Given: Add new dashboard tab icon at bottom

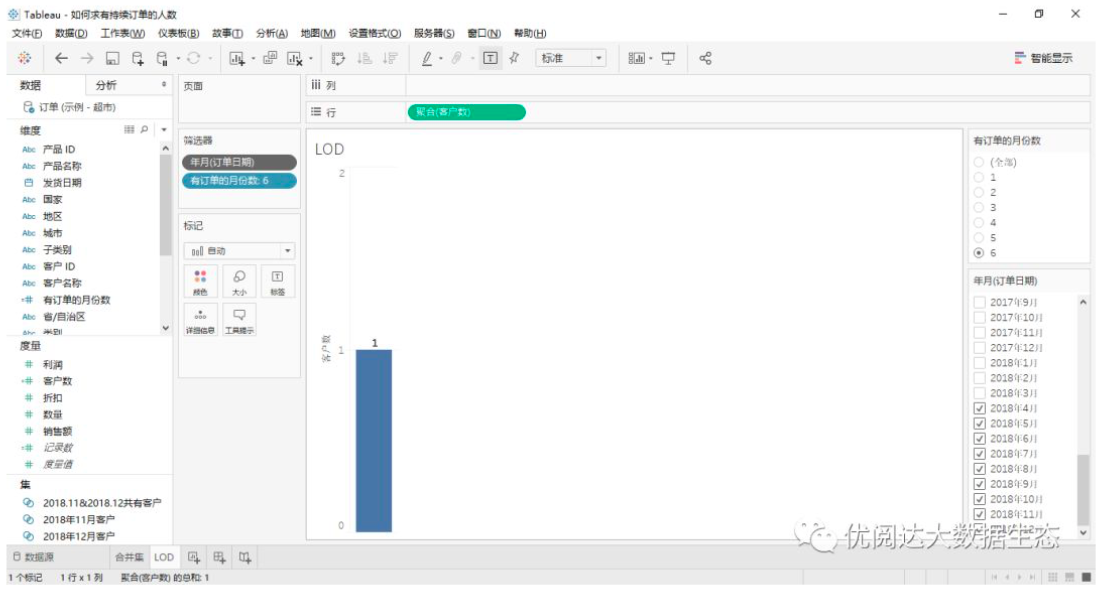Looking at the screenshot, I should pyautogui.click(x=219, y=557).
